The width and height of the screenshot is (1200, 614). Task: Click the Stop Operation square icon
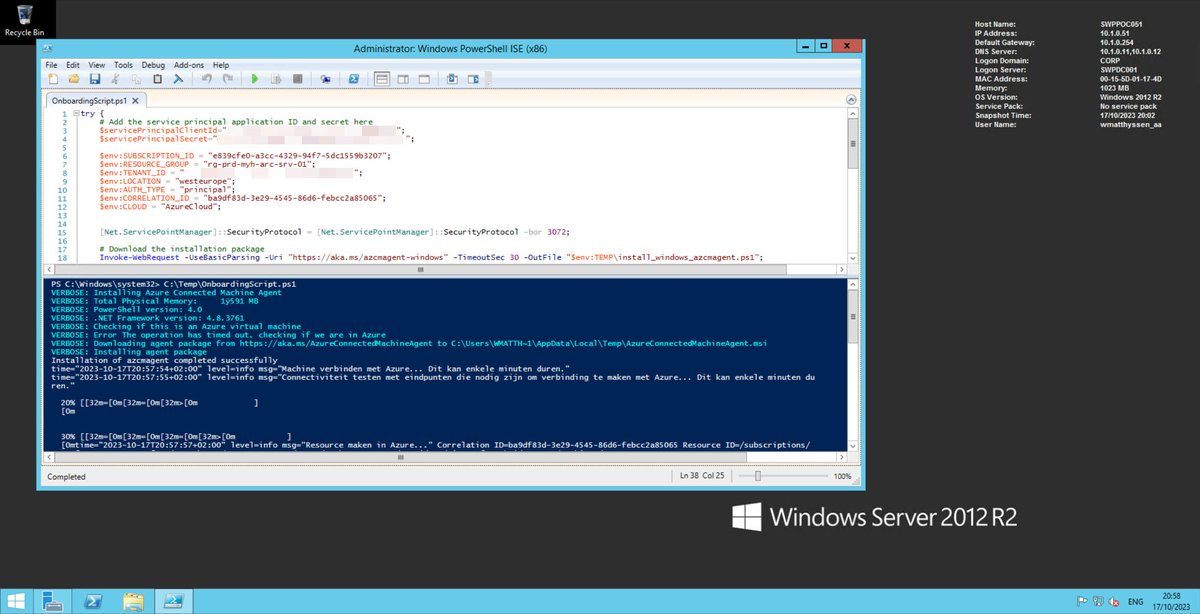click(297, 79)
